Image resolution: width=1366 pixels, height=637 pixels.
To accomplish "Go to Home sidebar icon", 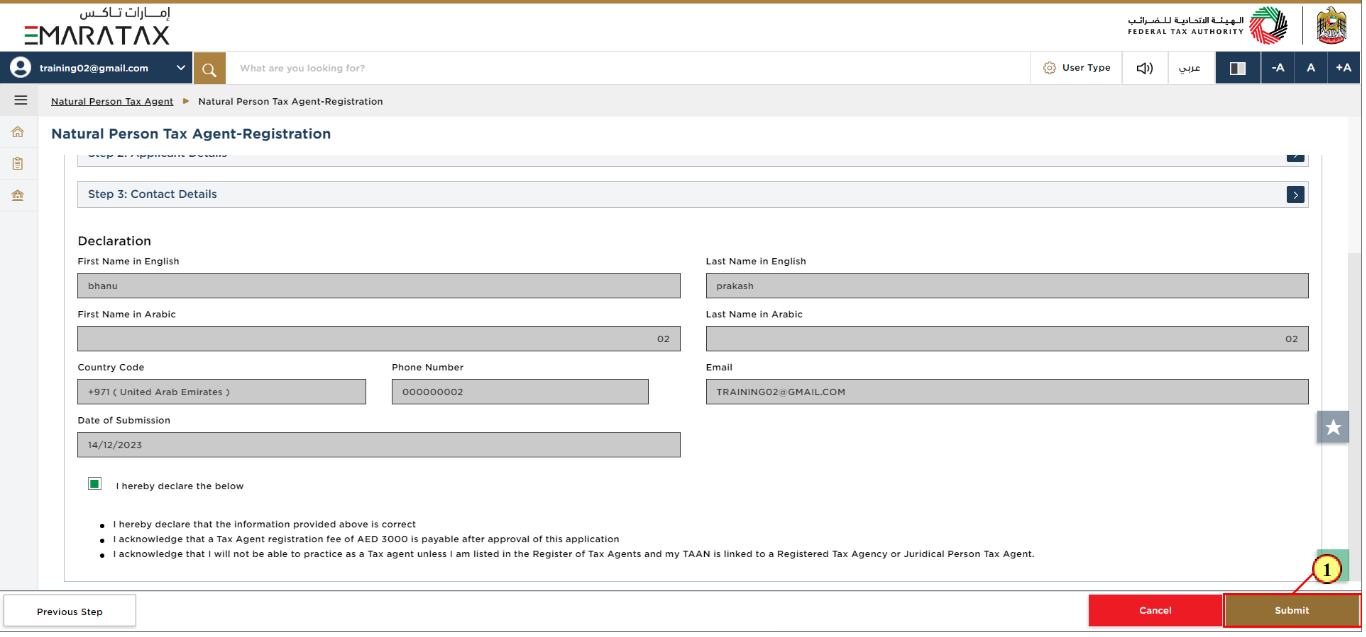I will [x=17, y=132].
